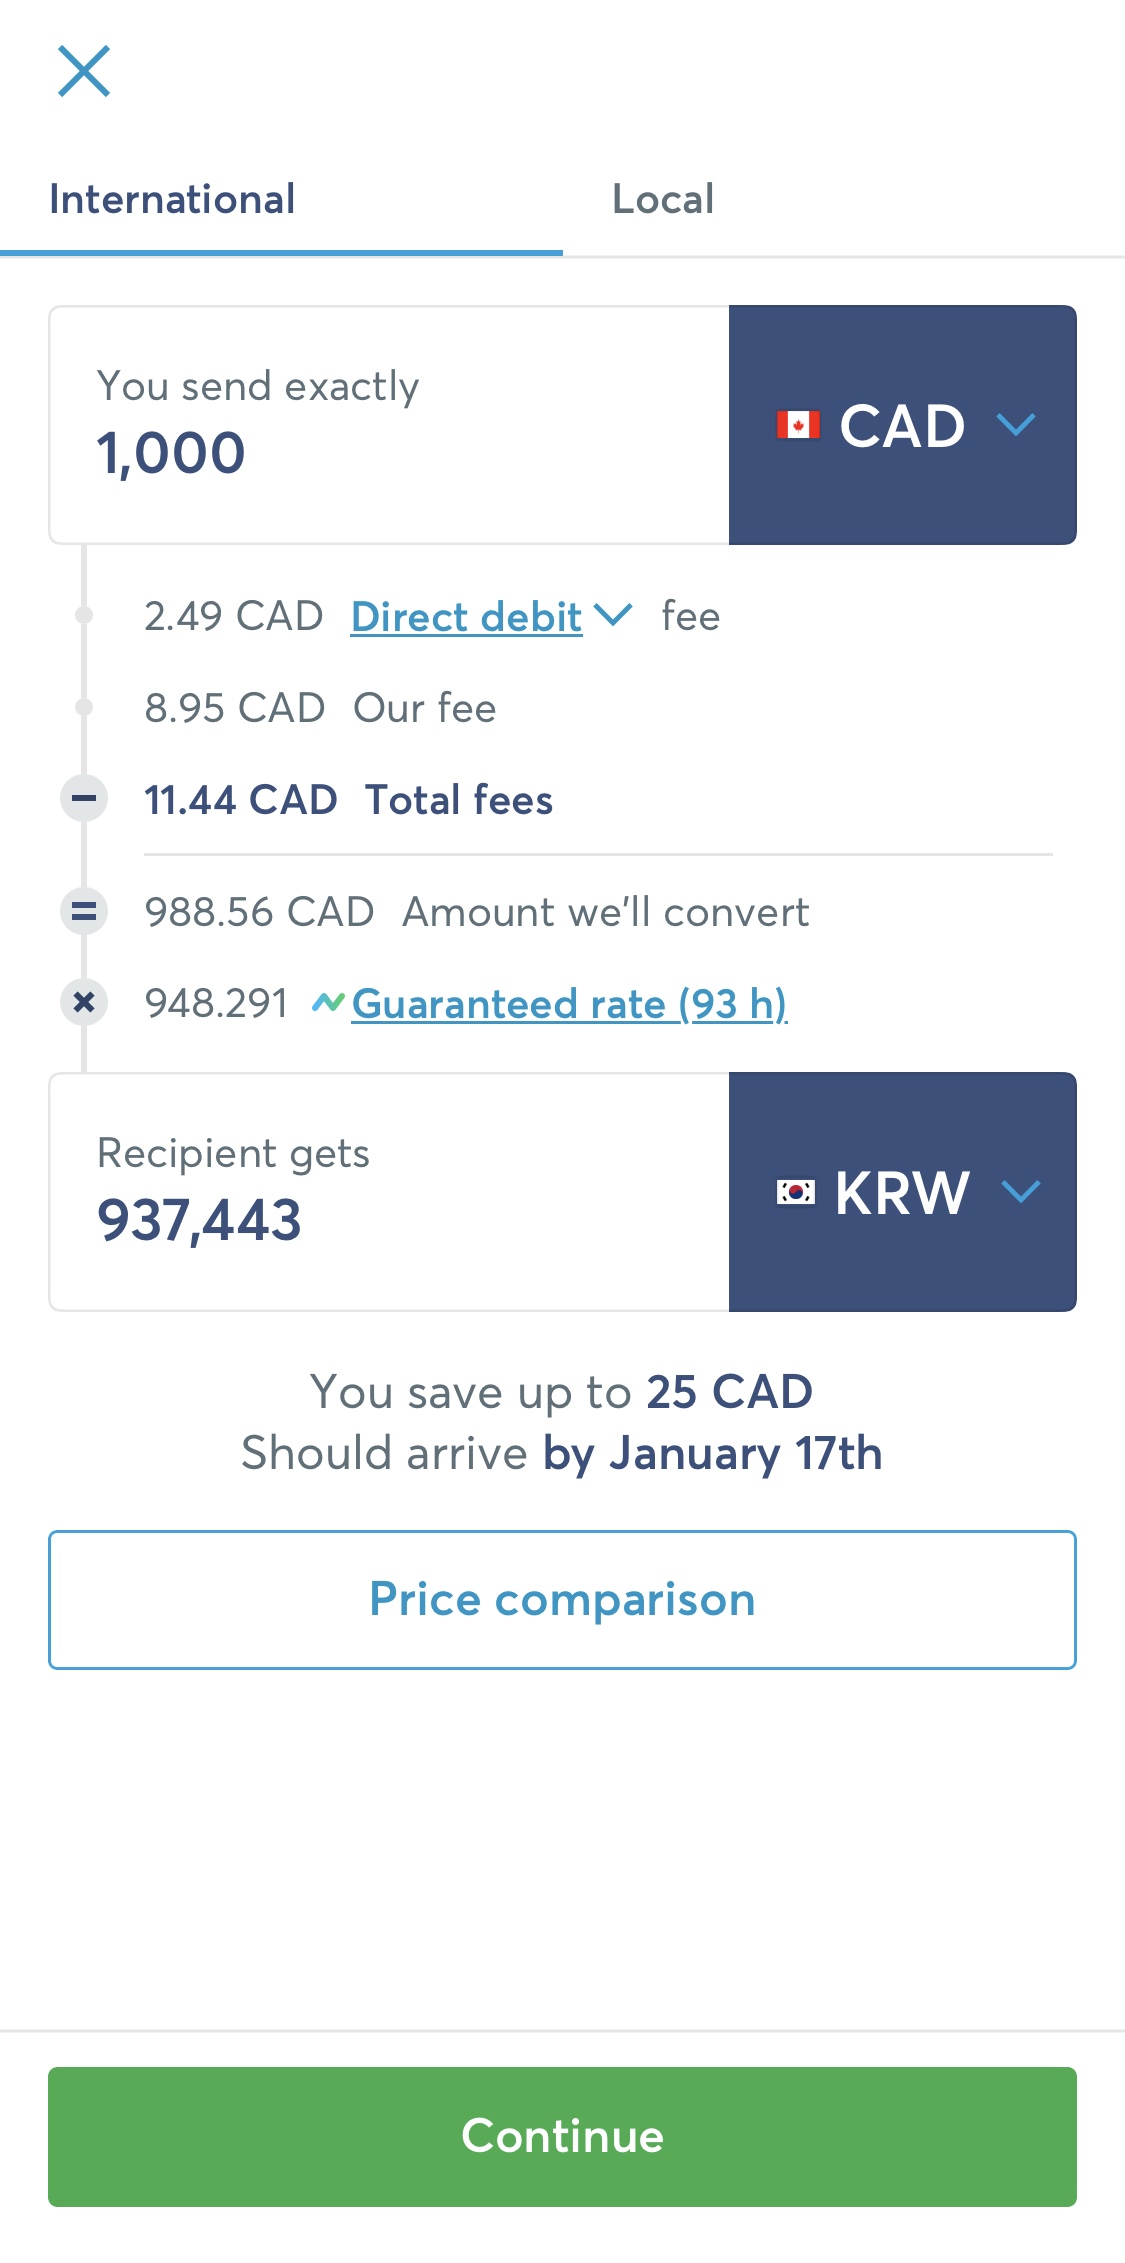1125x2263 pixels.
Task: Tap the green rate trend icon
Action: 328,1002
